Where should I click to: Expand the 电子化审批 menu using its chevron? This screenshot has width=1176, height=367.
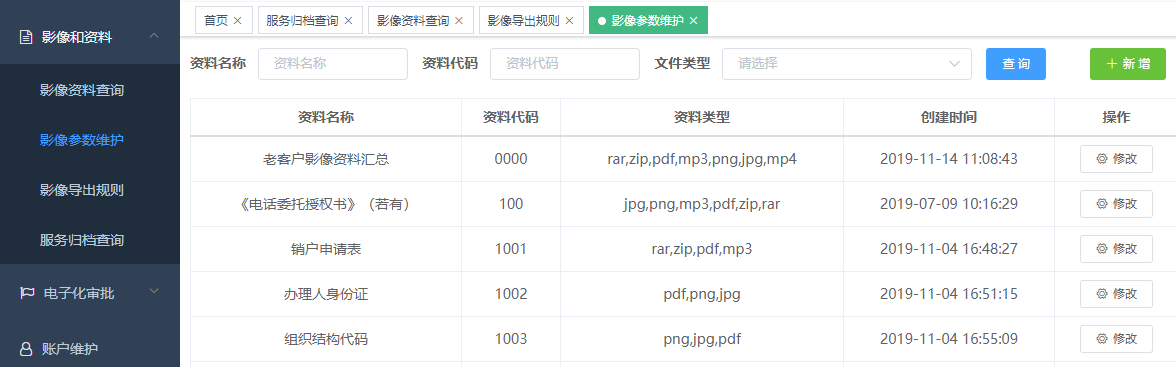154,291
